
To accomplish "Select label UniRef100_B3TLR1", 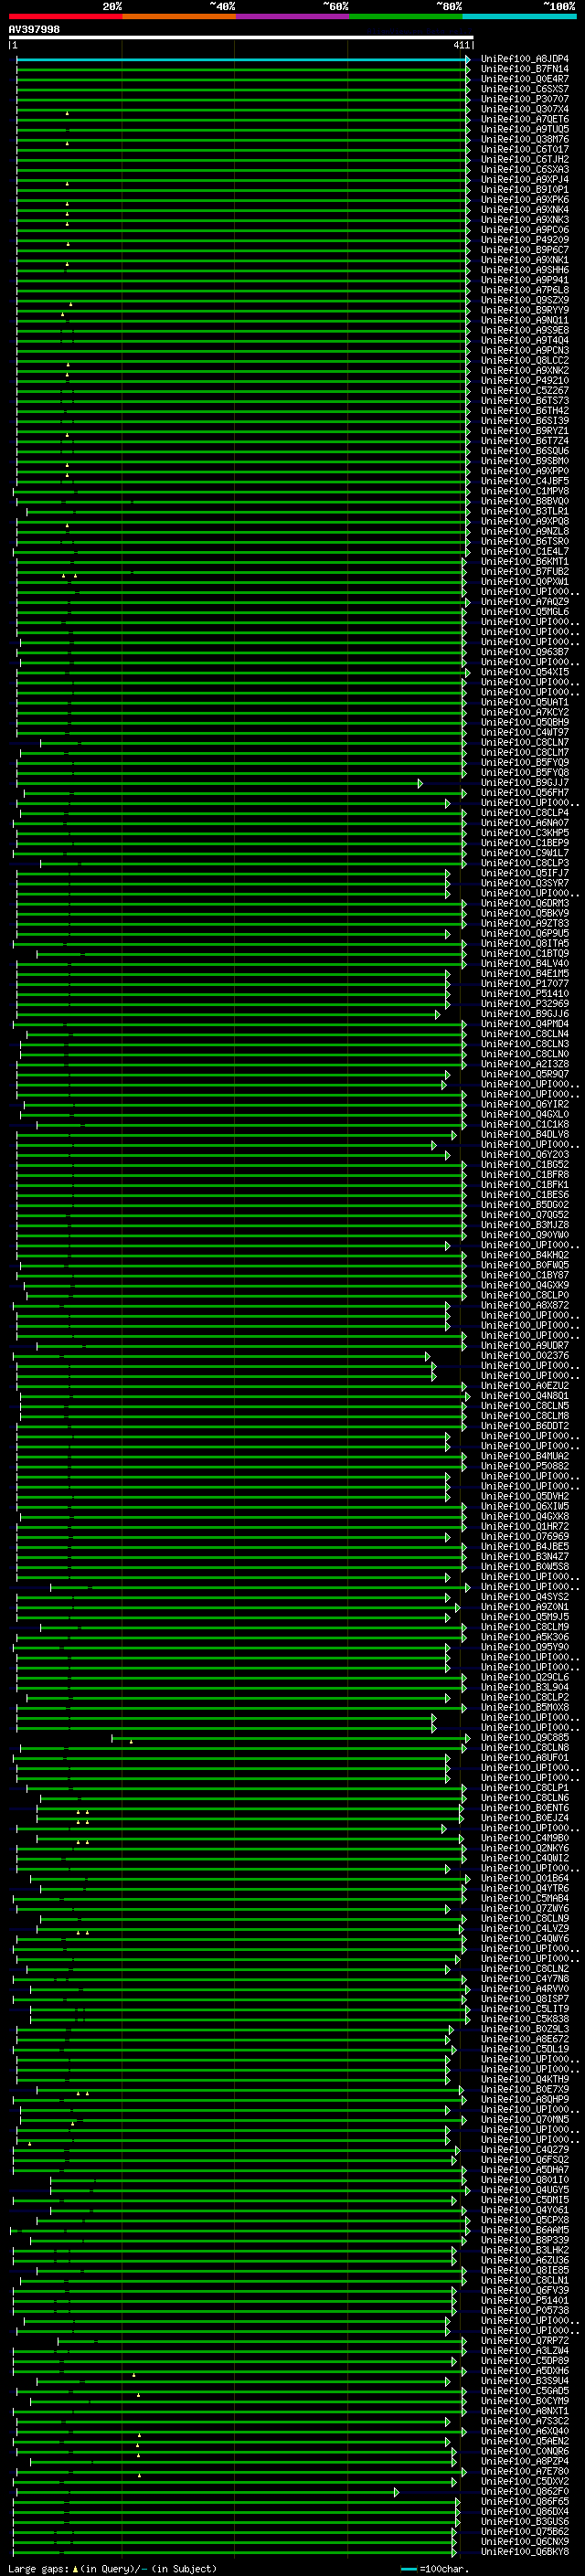I will [525, 511].
